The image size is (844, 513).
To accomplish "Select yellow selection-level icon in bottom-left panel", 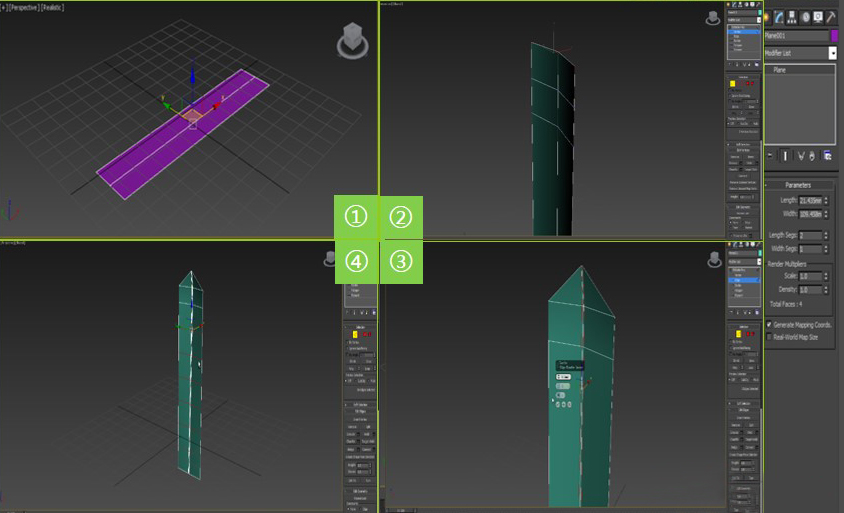I will point(355,335).
